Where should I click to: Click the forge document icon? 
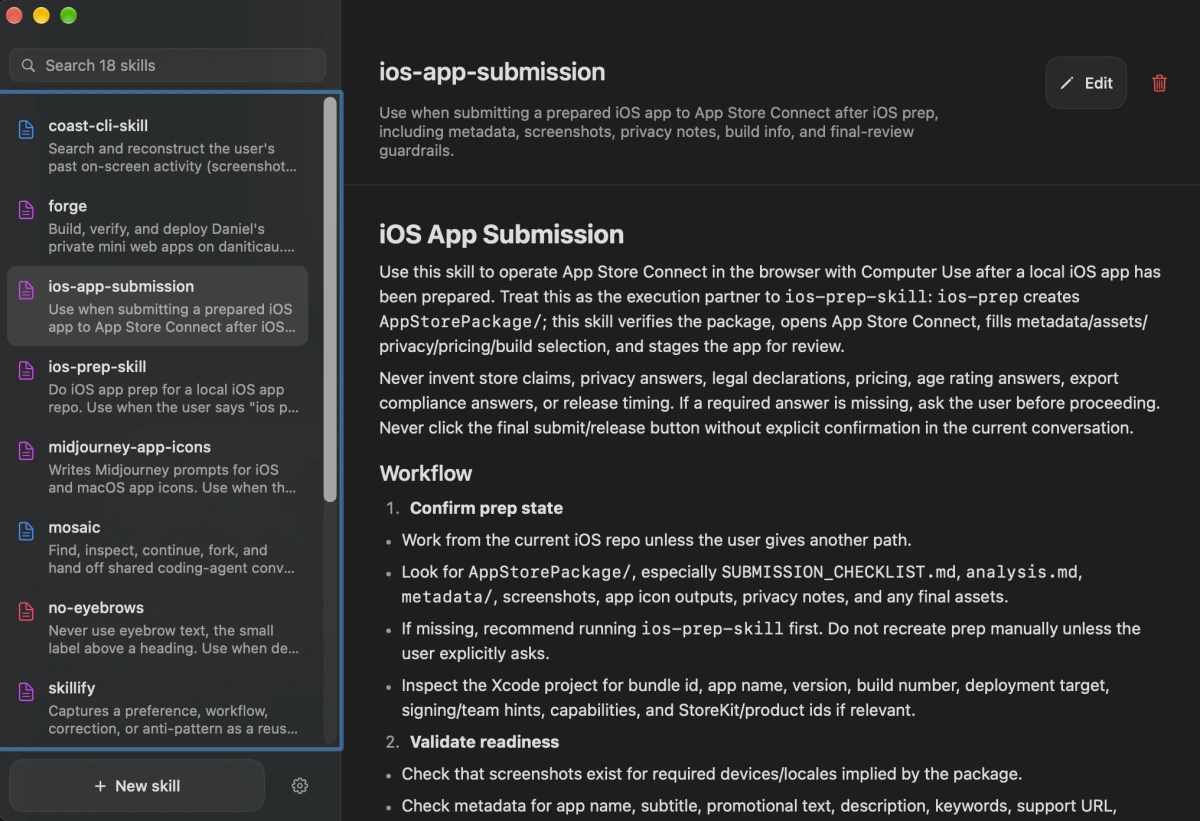(x=27, y=210)
